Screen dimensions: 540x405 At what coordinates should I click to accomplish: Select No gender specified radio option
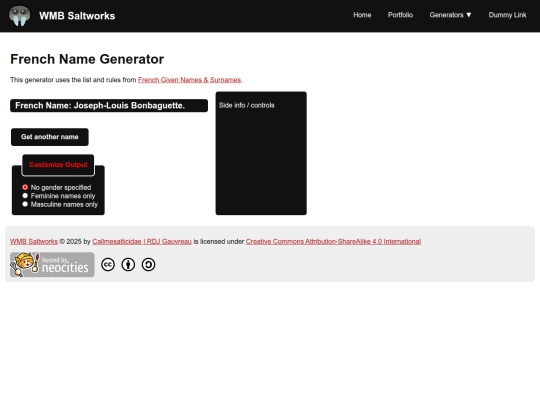[x=25, y=187]
